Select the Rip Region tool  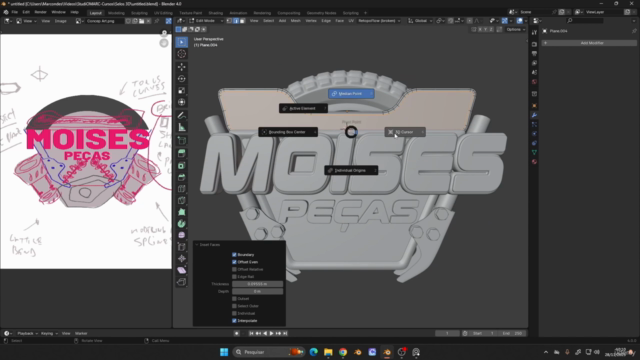(x=182, y=282)
